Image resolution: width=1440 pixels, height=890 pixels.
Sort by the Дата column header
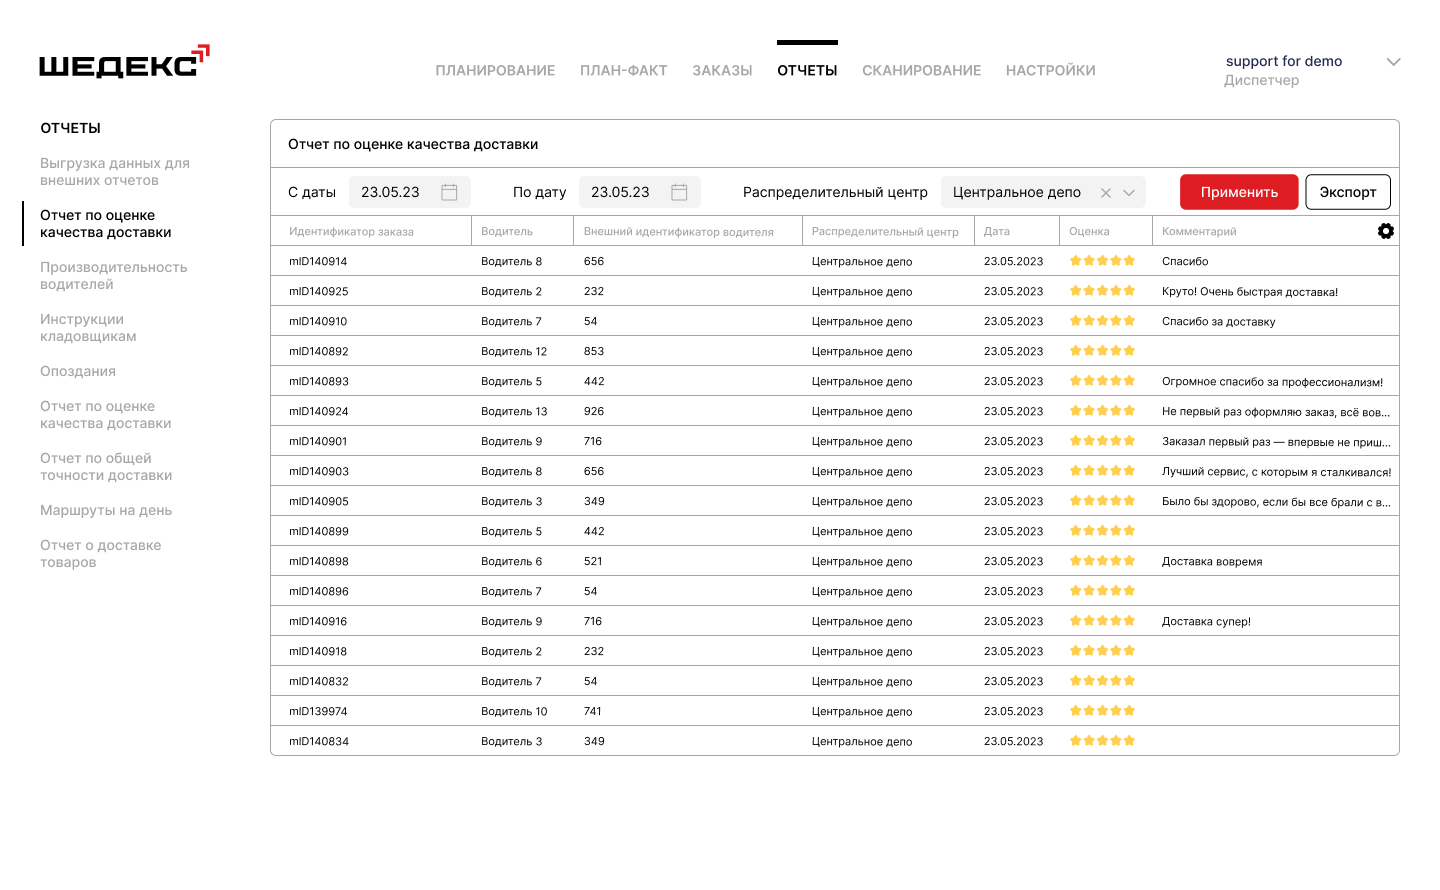coord(997,231)
